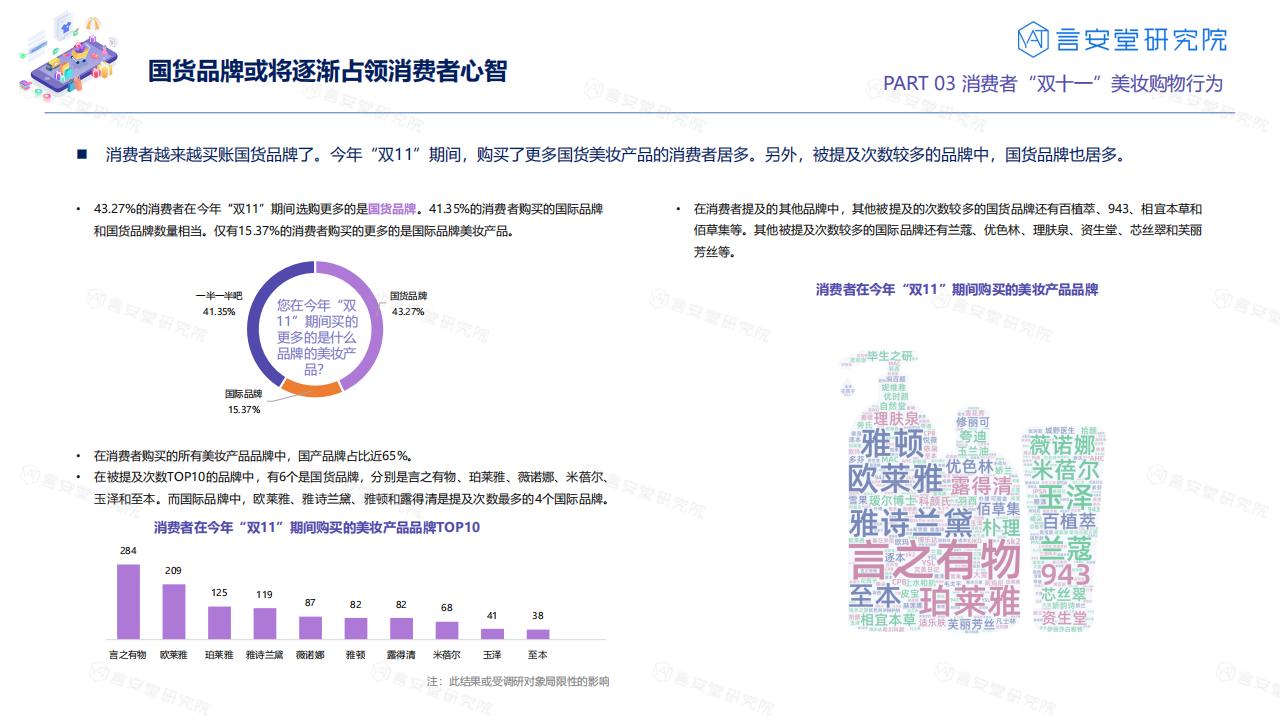Click the donut label 一半一半吧 41.35%

(x=219, y=304)
